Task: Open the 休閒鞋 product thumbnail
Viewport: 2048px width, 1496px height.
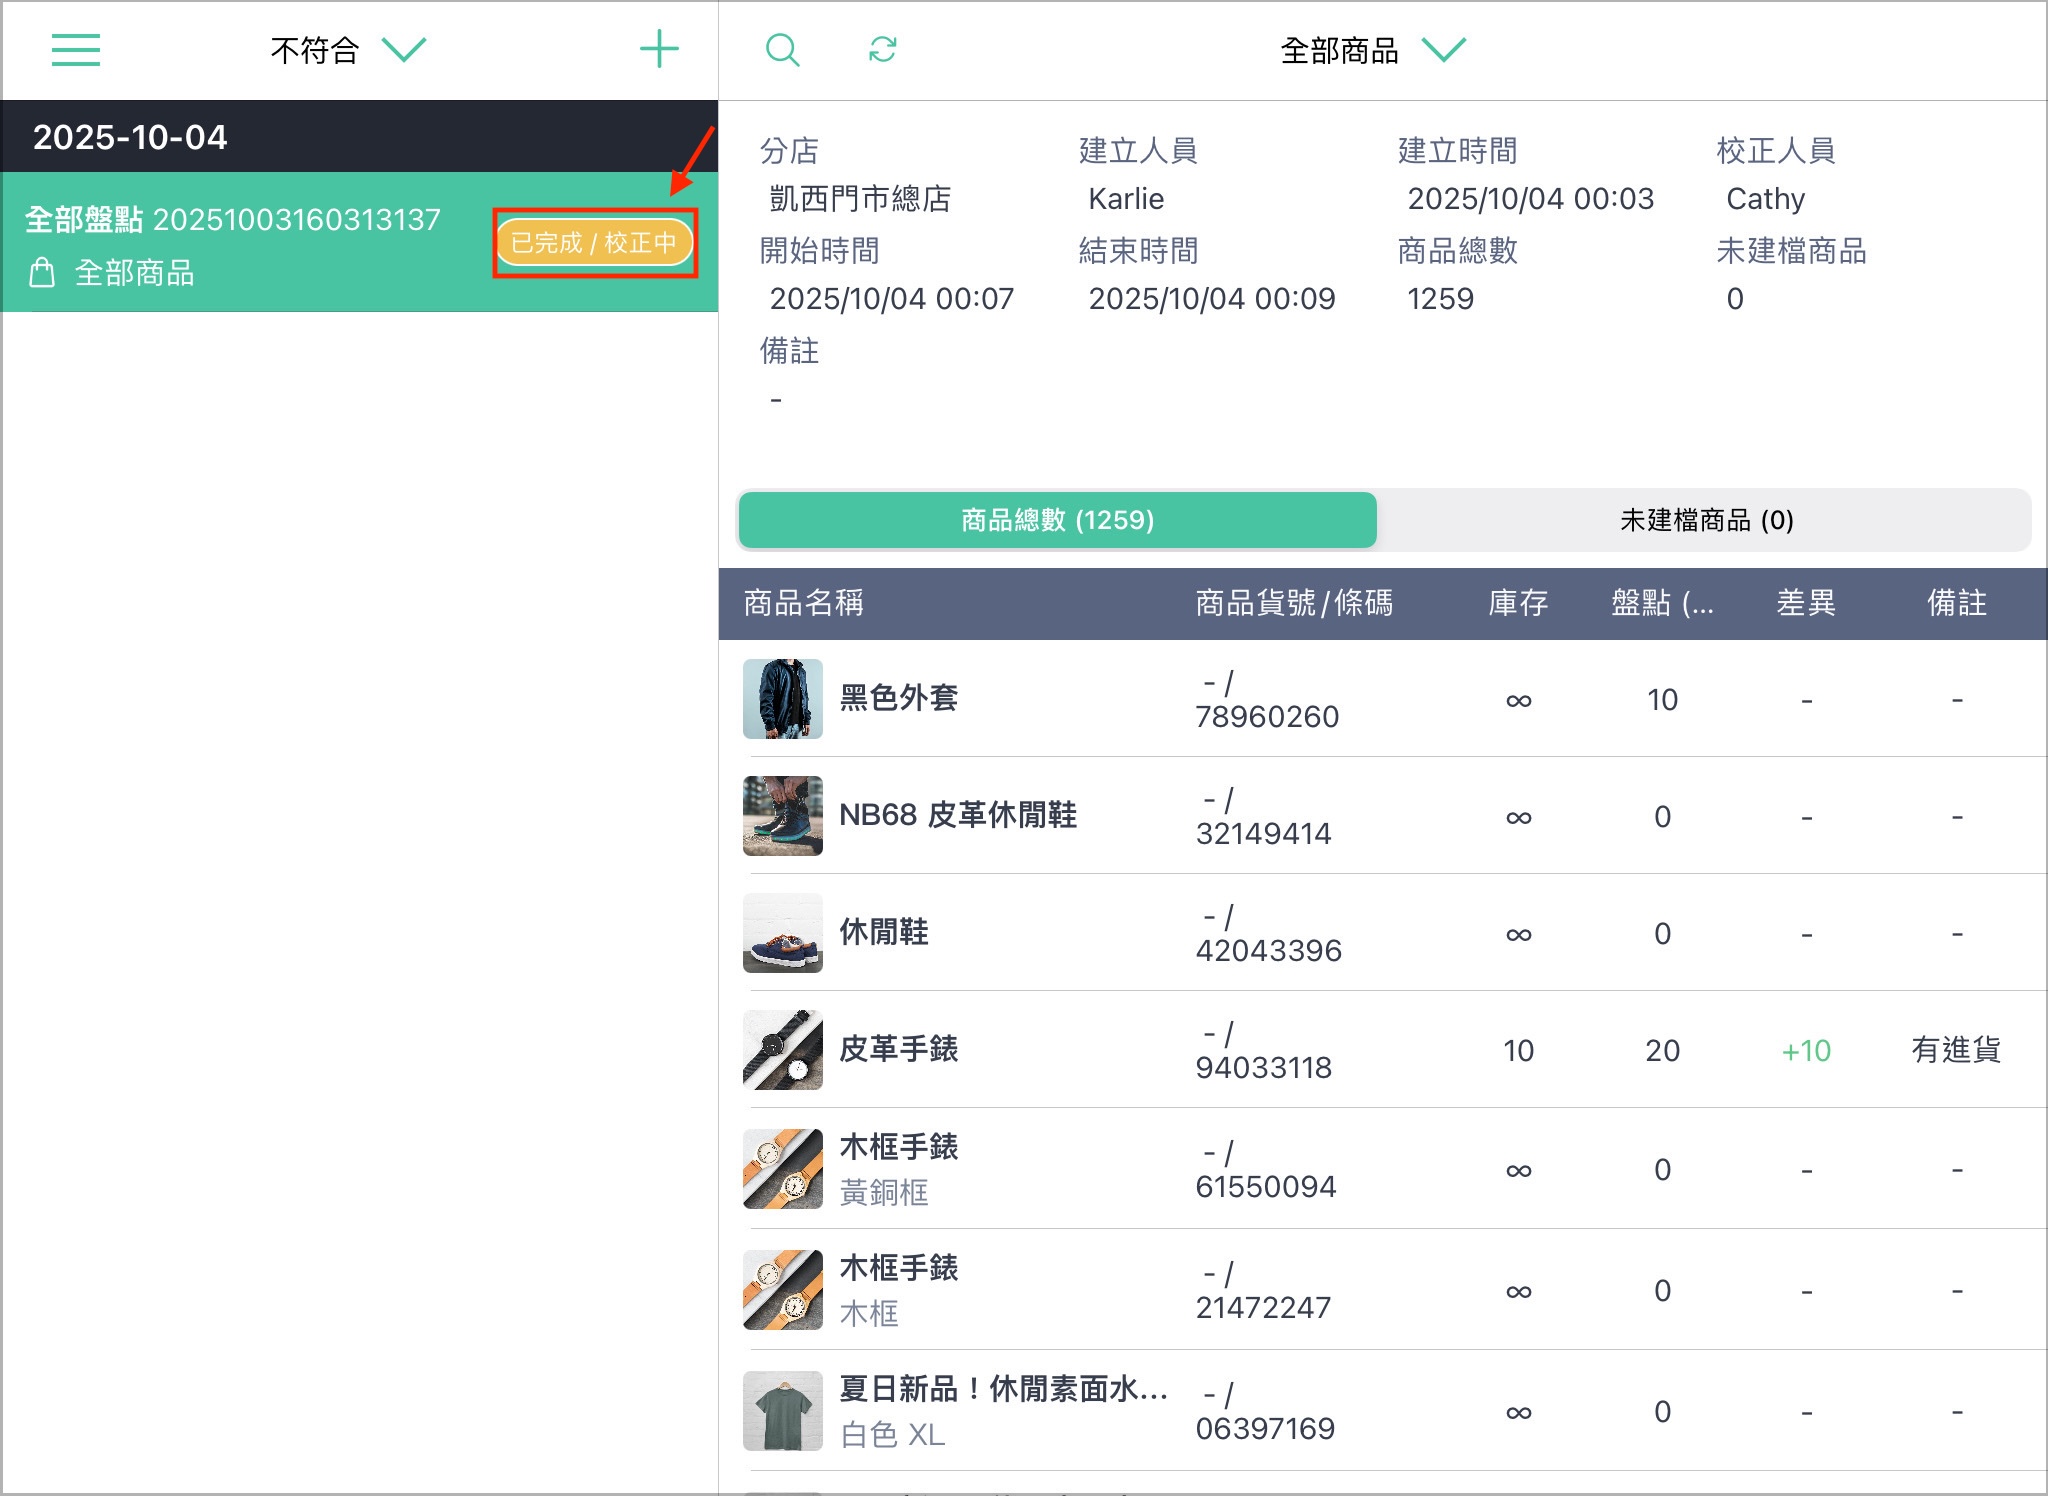Action: point(783,933)
